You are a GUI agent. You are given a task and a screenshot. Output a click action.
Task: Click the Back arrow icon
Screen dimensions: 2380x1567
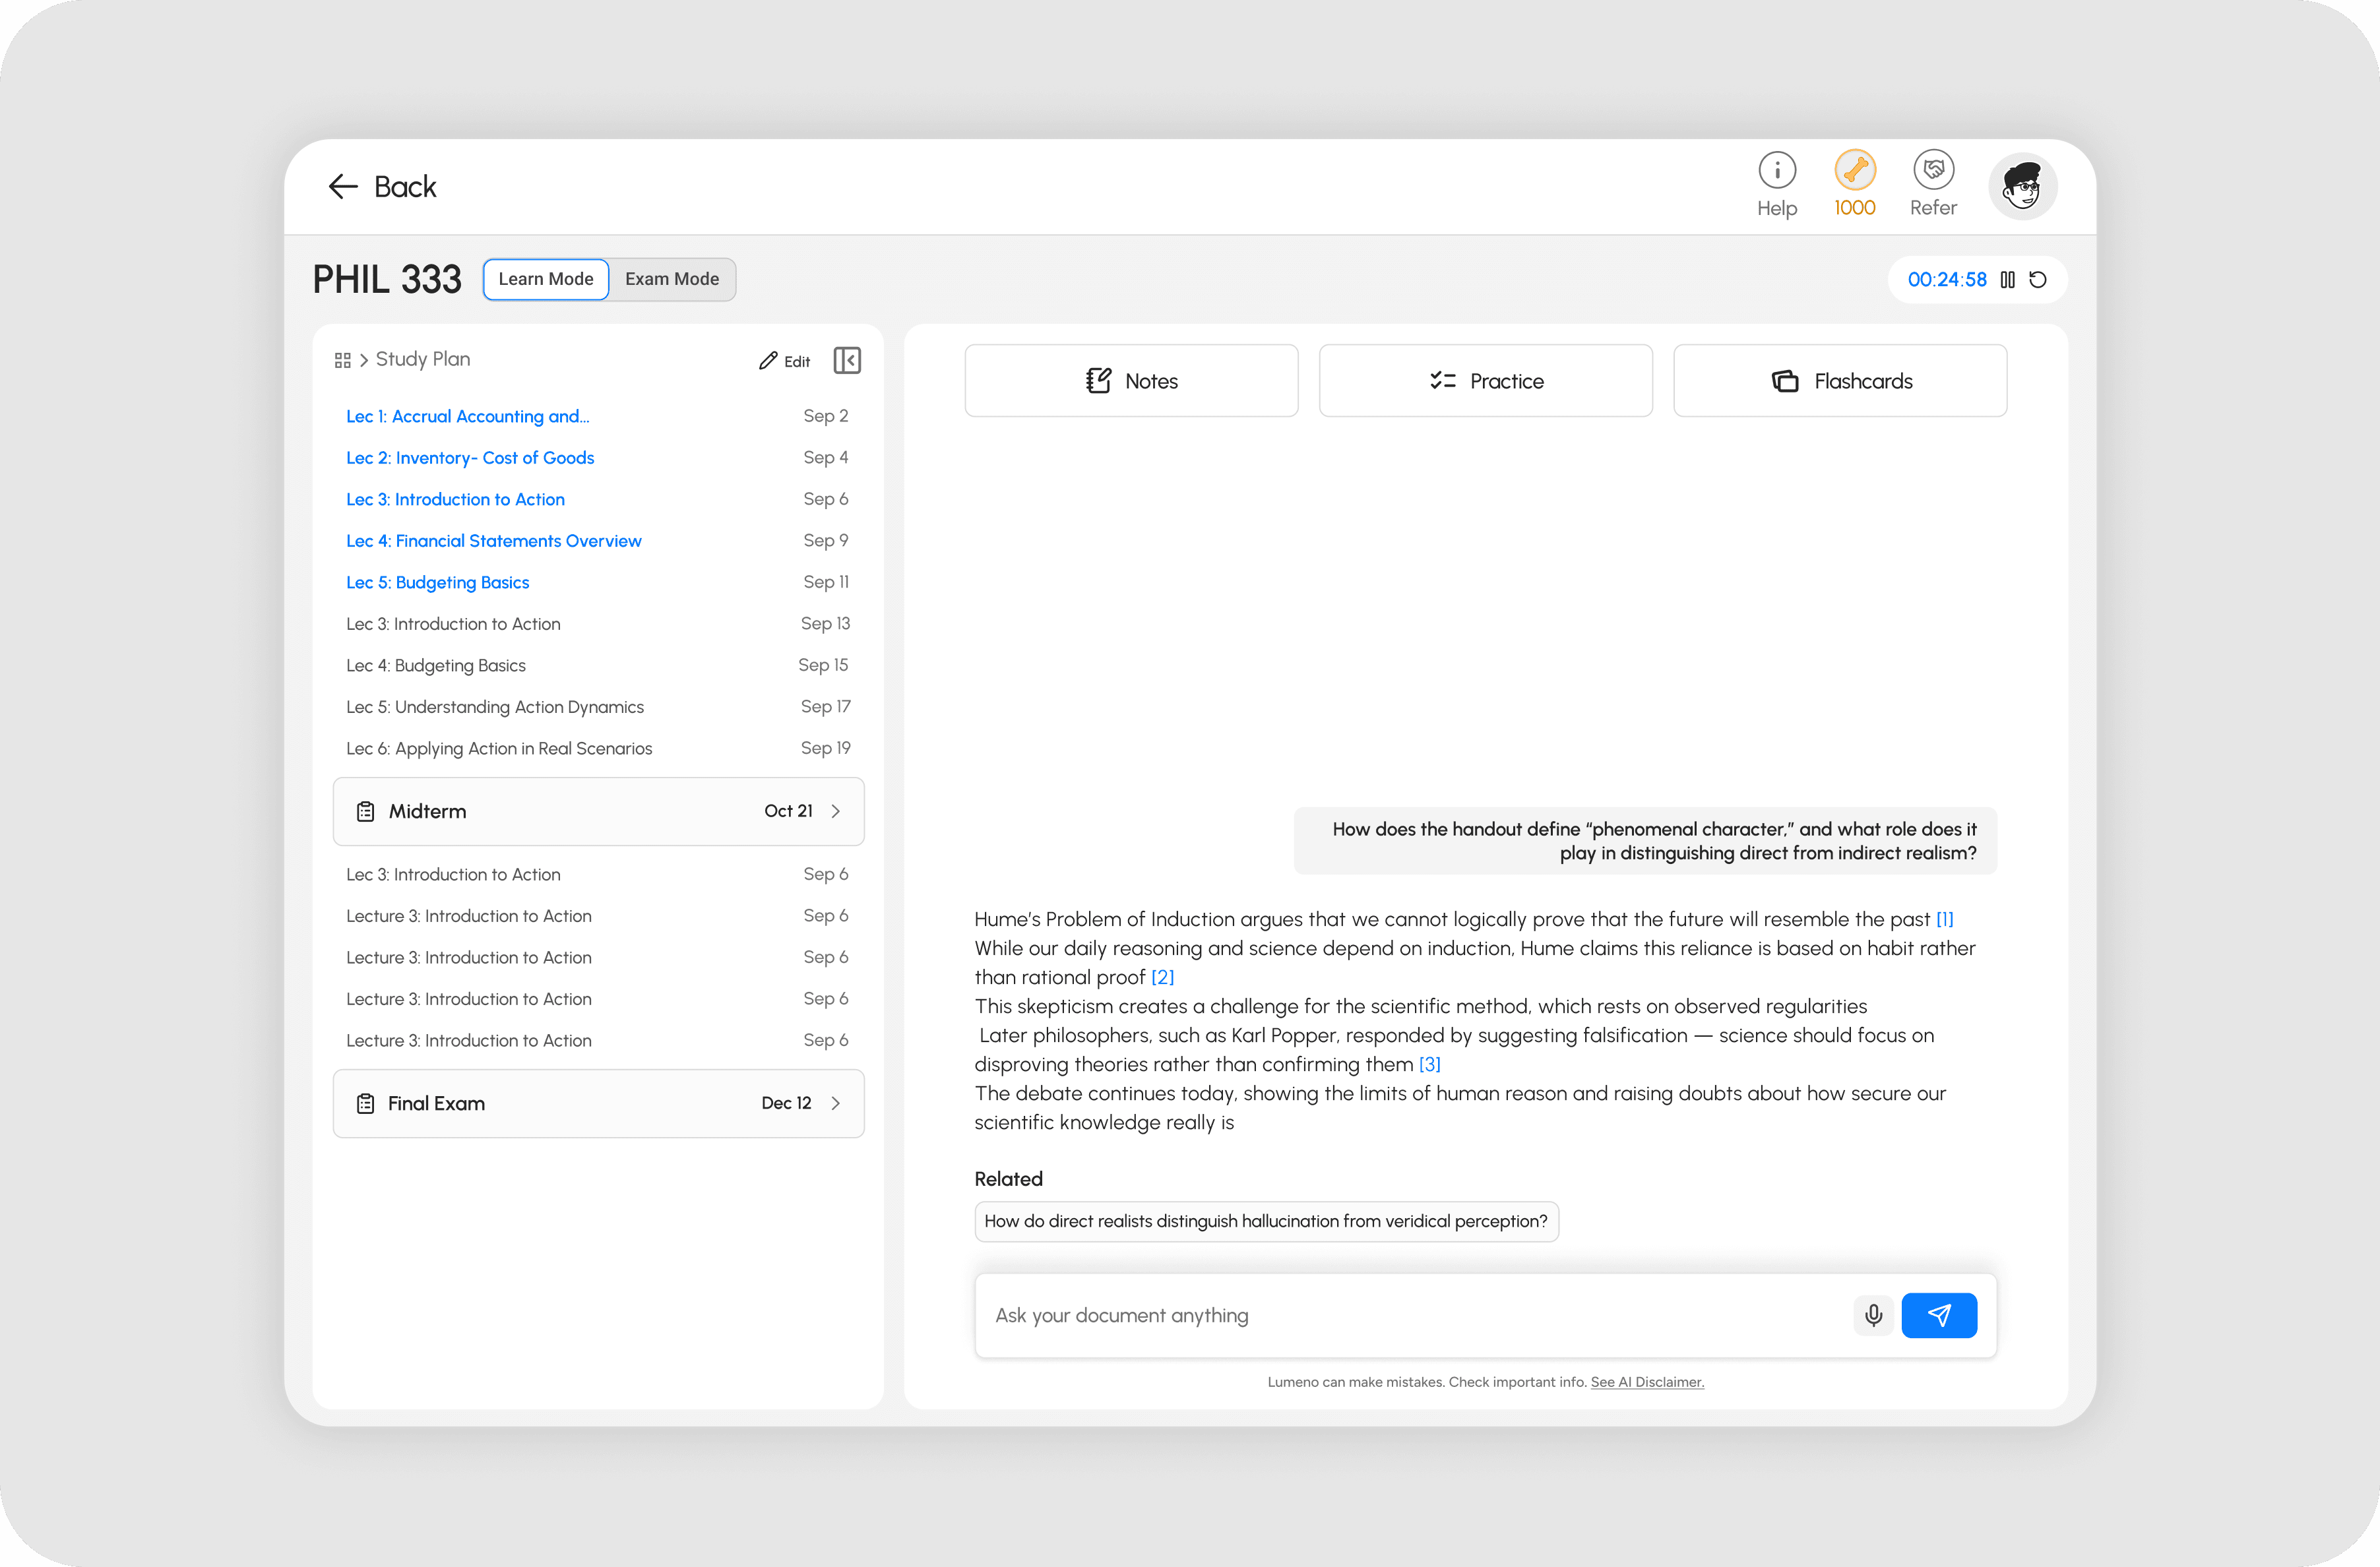(x=343, y=186)
